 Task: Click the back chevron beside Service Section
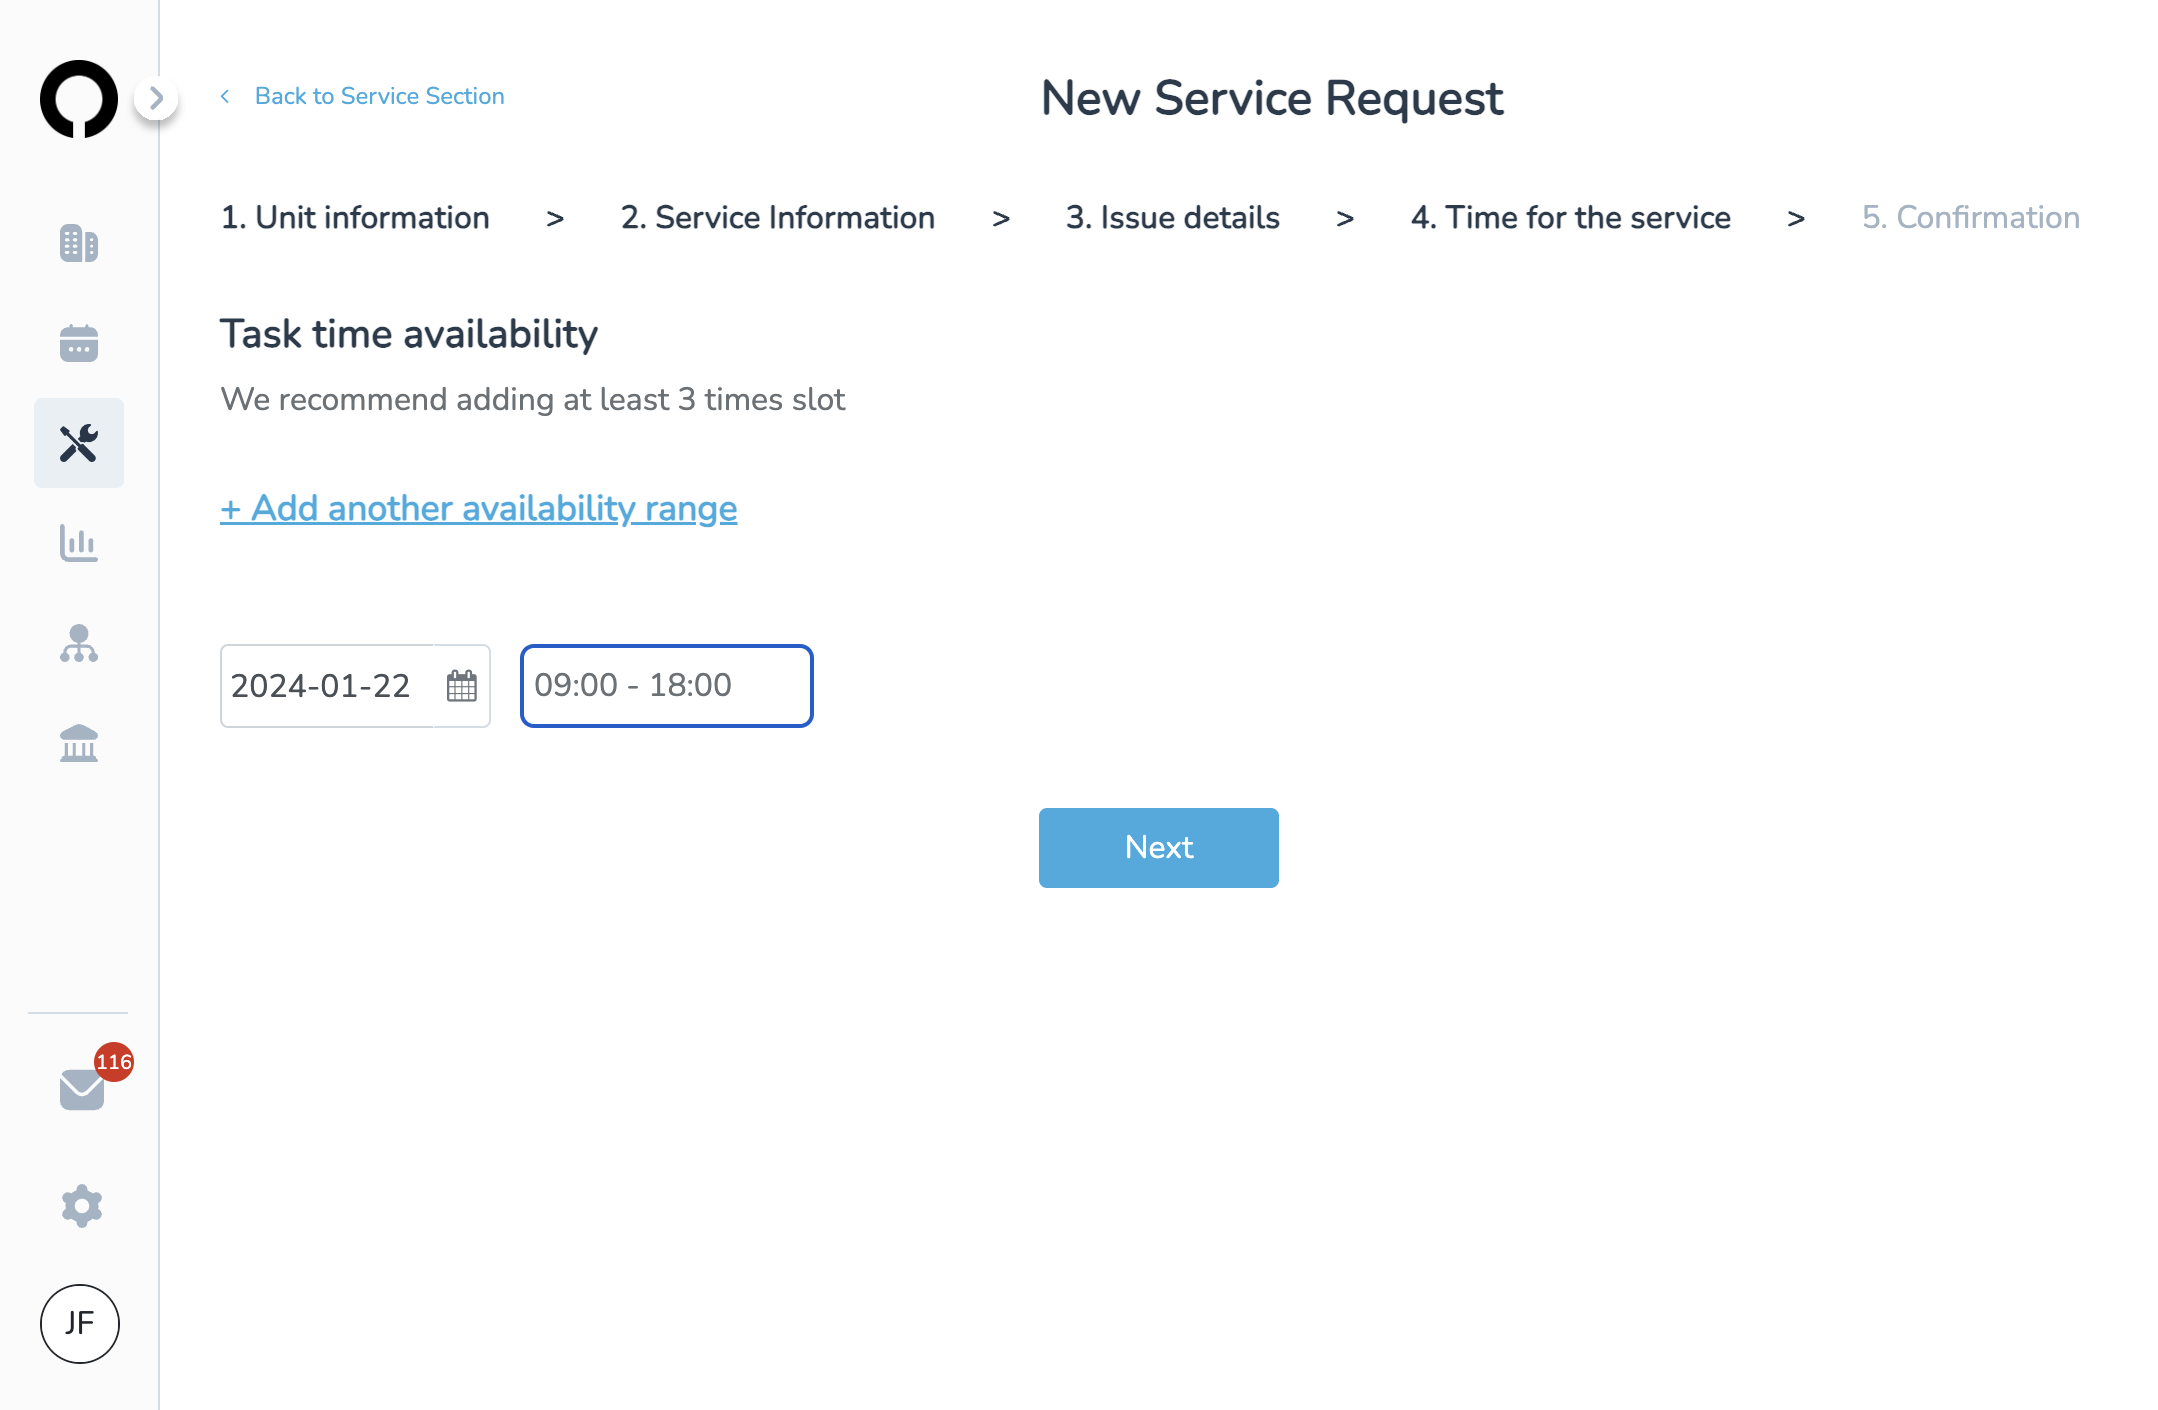click(x=226, y=96)
